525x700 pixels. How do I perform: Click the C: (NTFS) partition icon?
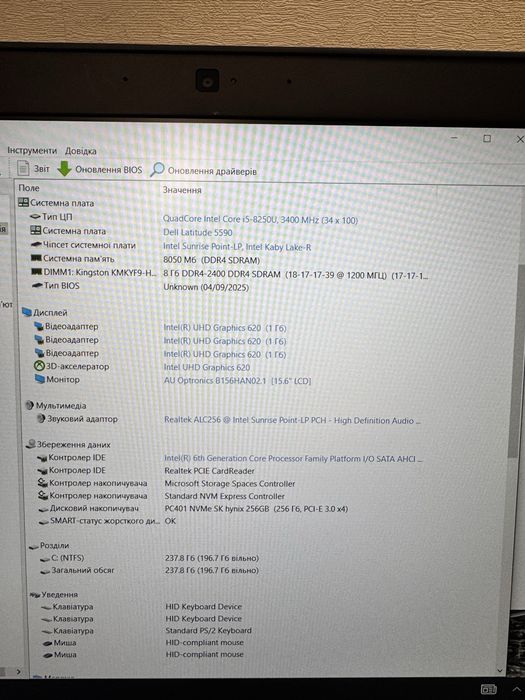(x=45, y=558)
